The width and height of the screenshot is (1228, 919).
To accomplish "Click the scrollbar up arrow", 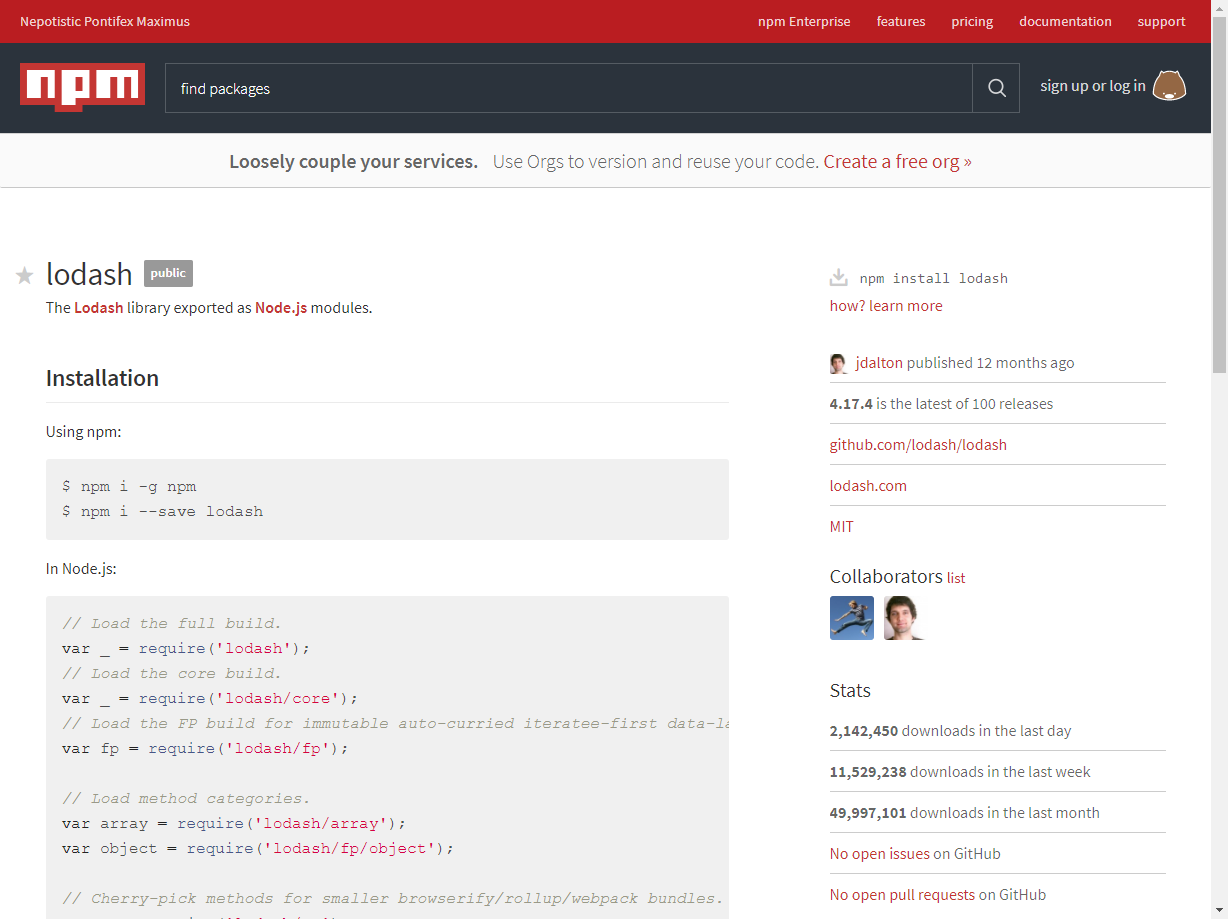I will click(x=1219, y=8).
